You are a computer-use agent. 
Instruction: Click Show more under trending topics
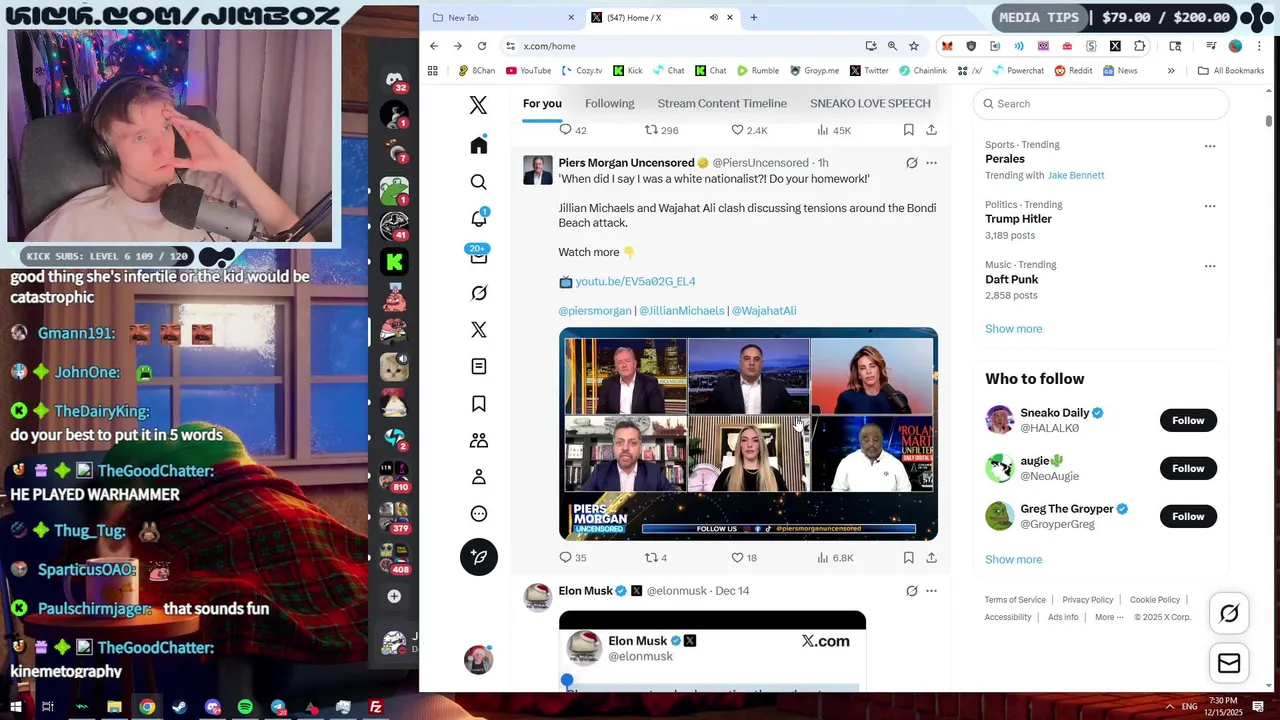(x=1013, y=329)
